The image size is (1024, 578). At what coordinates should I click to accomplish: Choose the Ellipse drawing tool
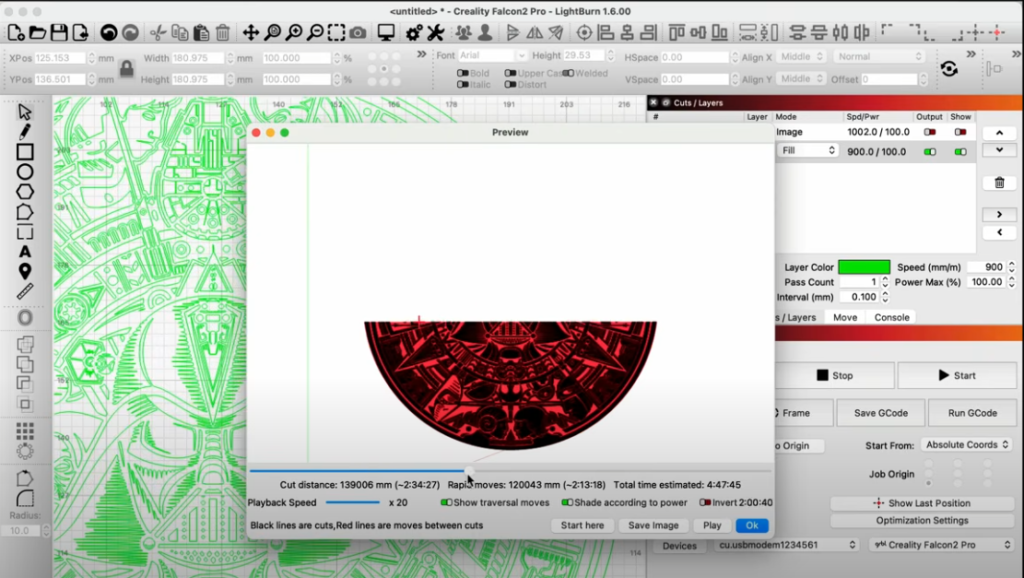click(25, 172)
